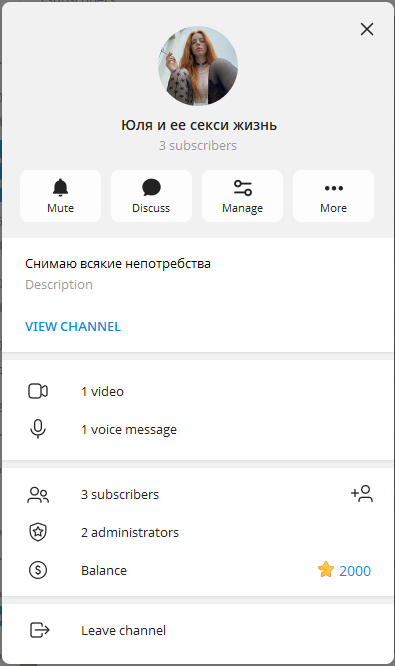Click the administrators shield star icon

(38, 532)
